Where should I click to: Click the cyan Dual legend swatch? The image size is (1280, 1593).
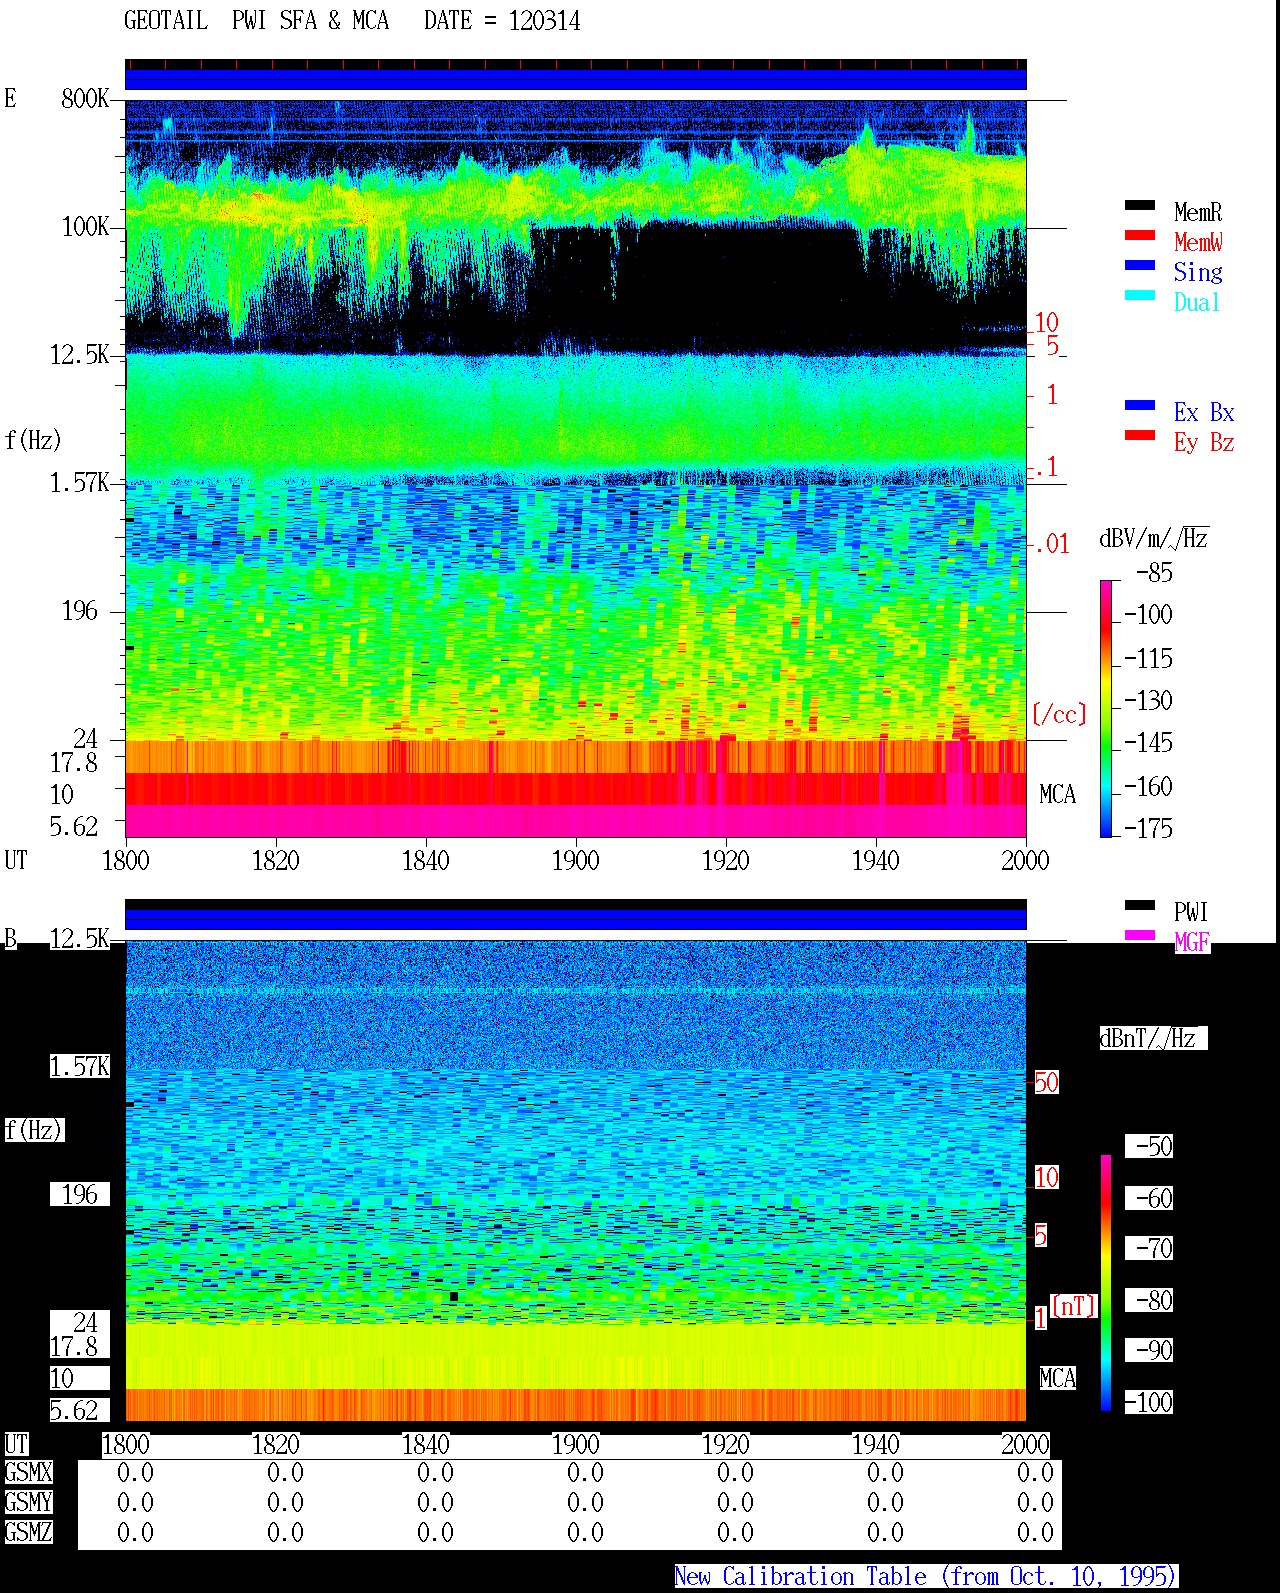1140,295
